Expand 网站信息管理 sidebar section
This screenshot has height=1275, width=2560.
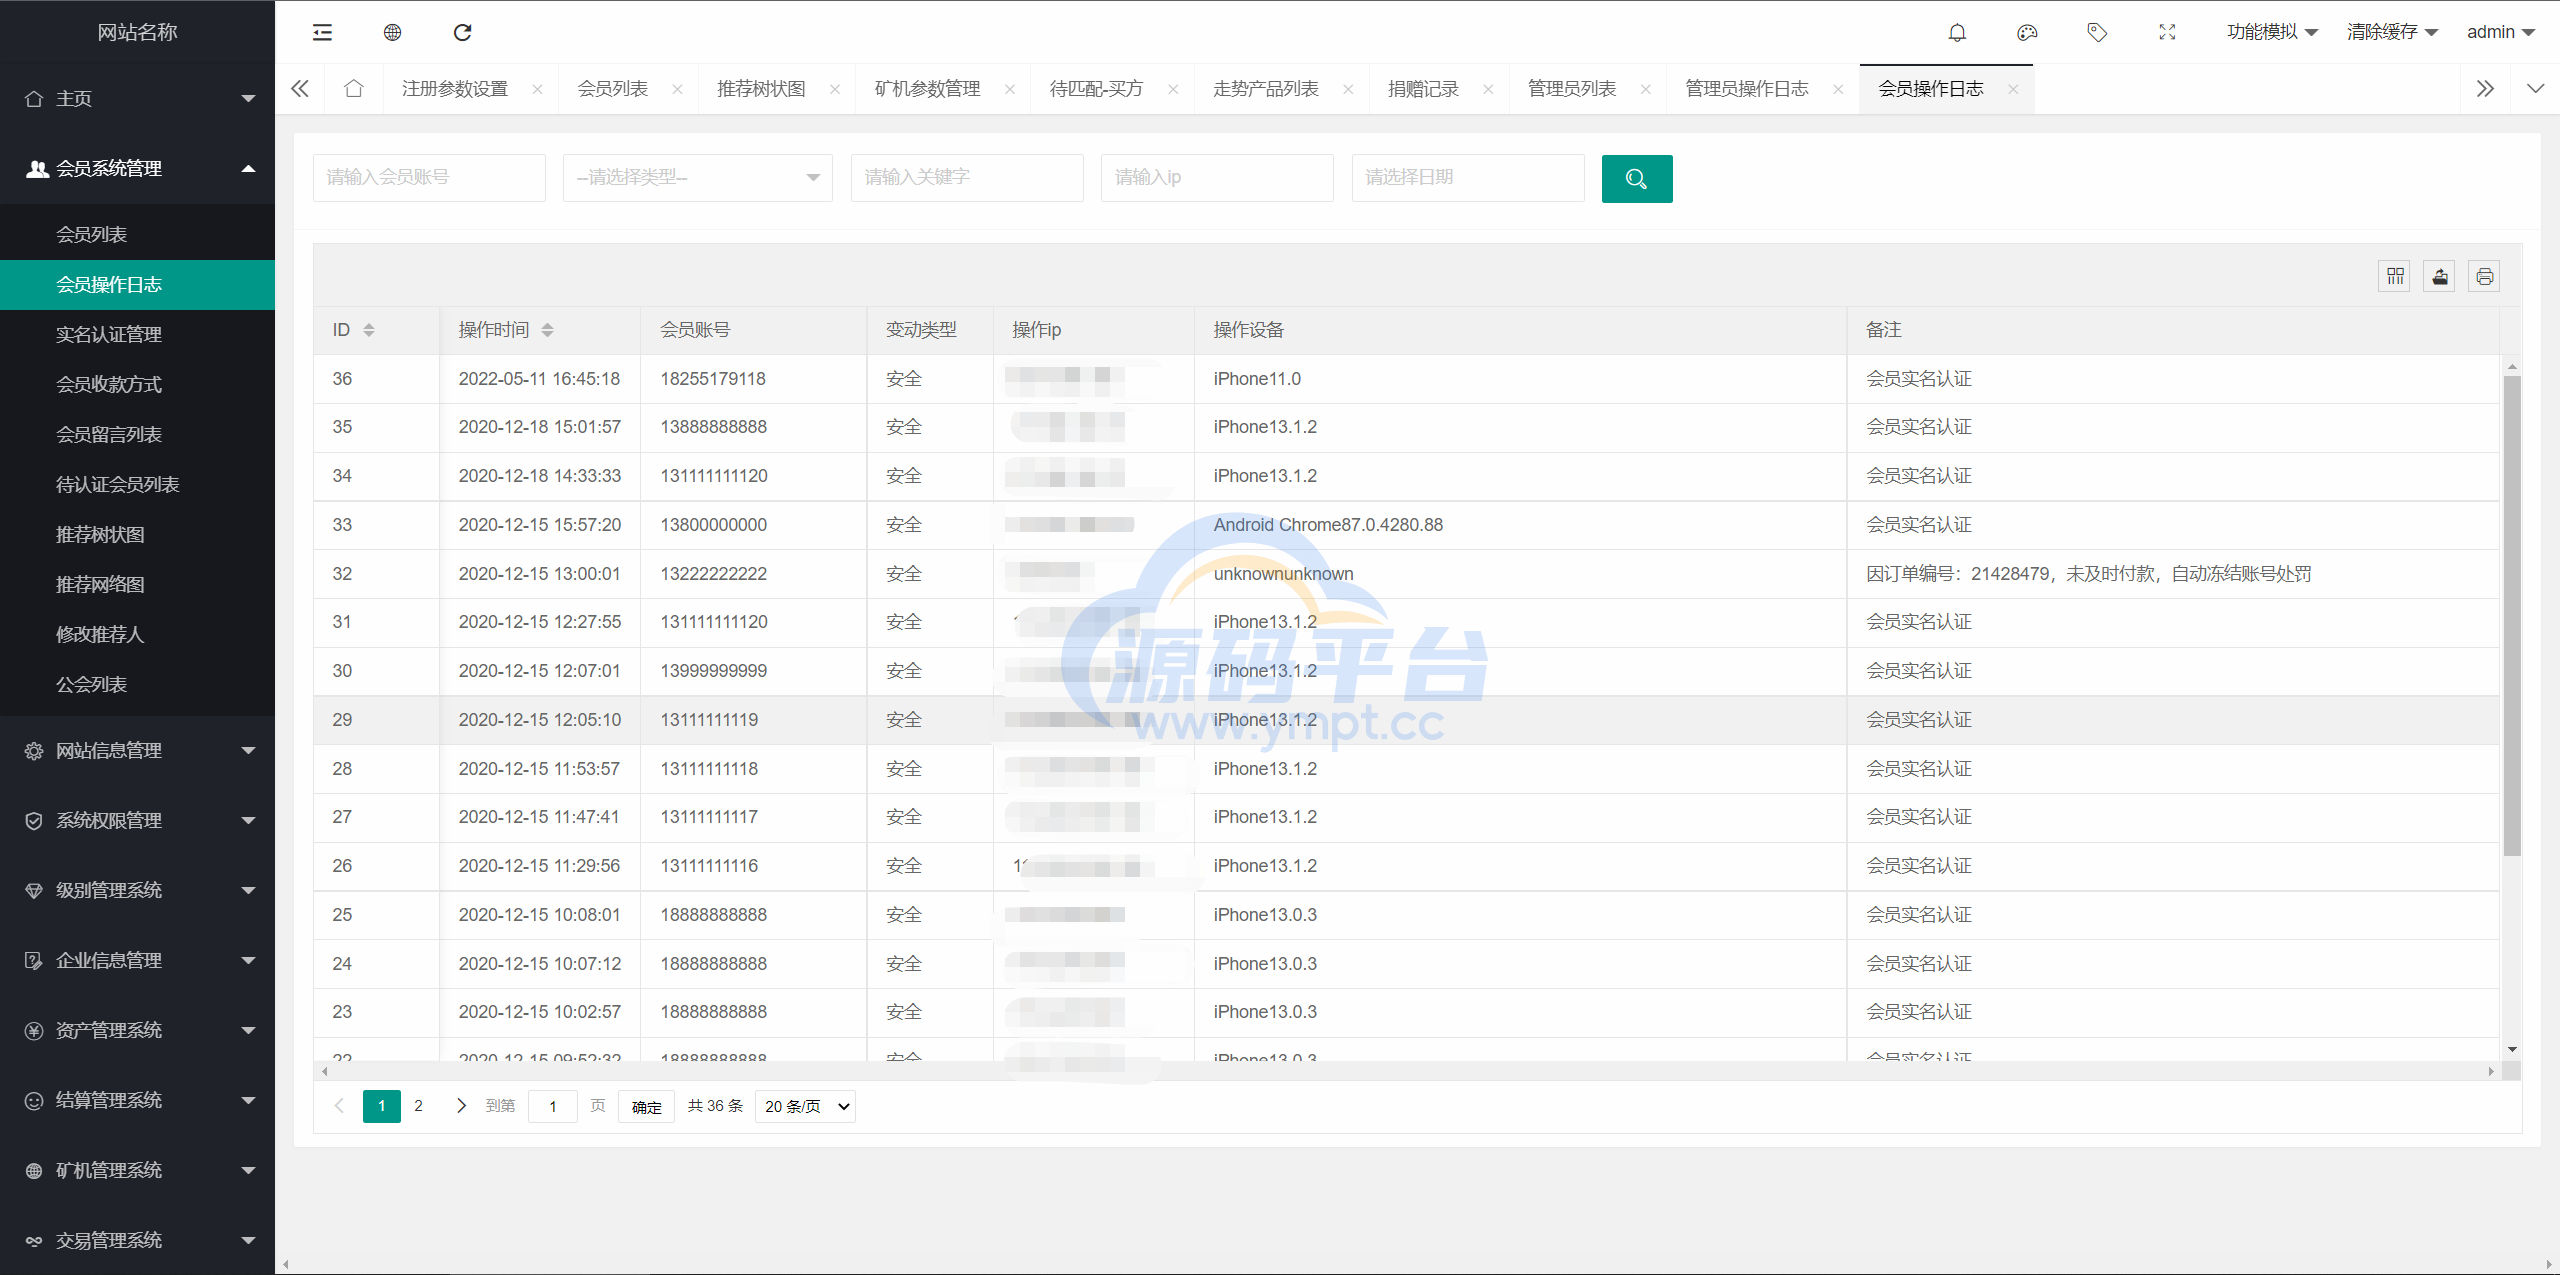[137, 750]
